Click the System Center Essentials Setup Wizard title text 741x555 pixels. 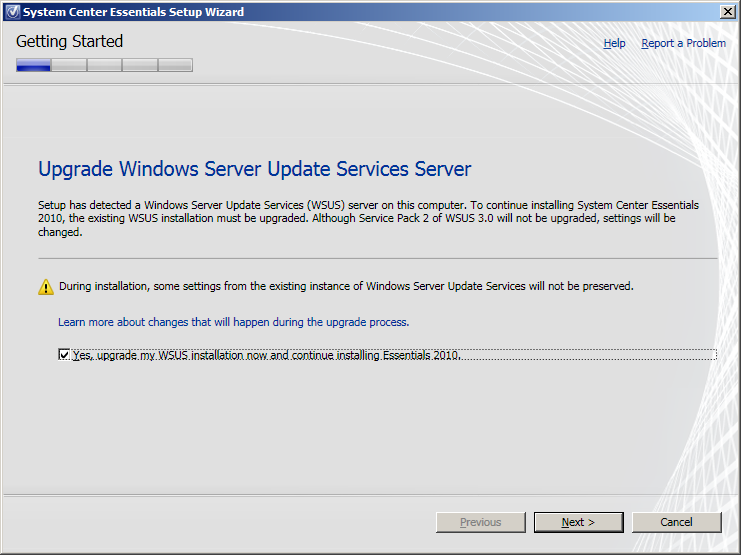pyautogui.click(x=134, y=12)
